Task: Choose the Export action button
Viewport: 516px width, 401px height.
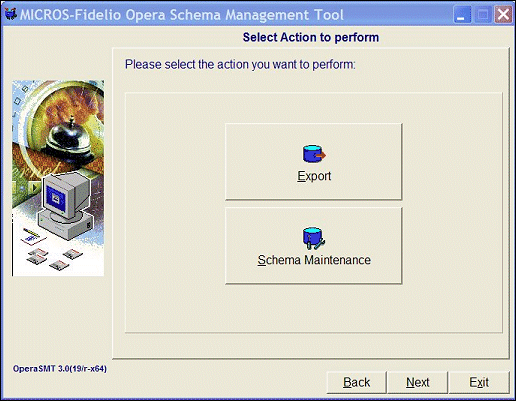Action: [x=314, y=162]
